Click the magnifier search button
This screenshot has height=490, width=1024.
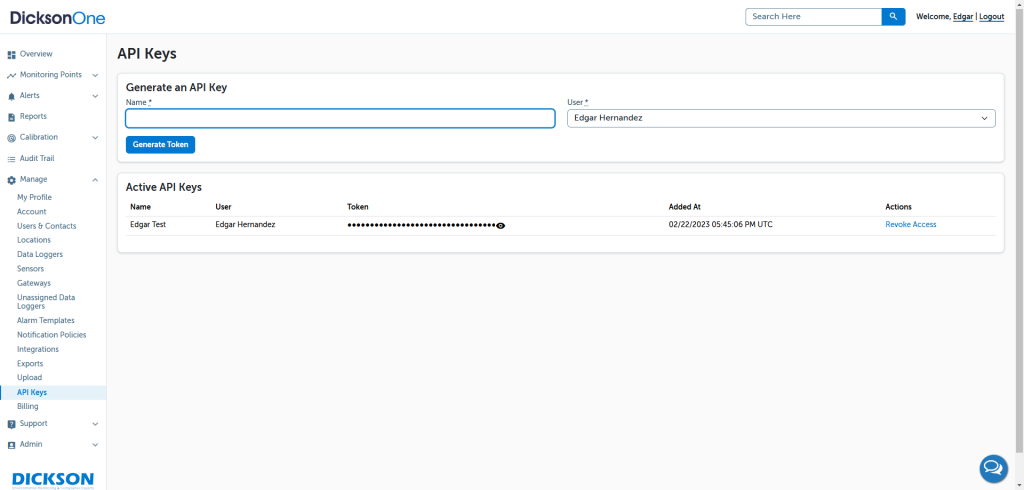pyautogui.click(x=893, y=17)
